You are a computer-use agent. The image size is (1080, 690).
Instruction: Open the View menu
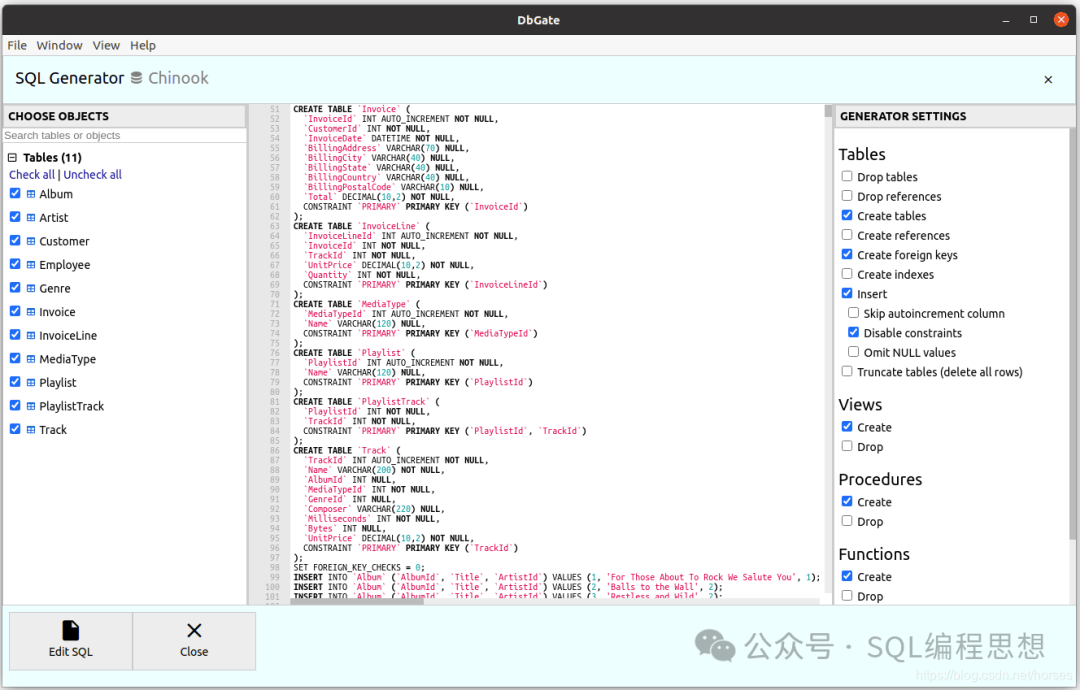tap(106, 45)
